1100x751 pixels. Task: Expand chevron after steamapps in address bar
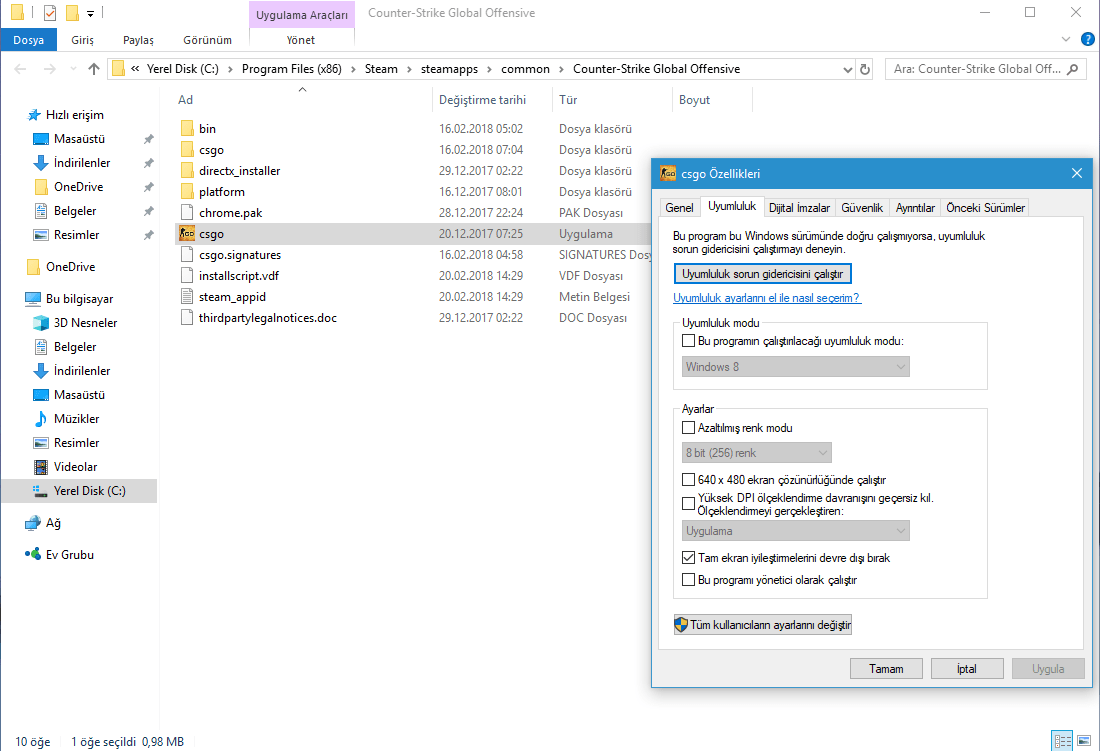pos(490,69)
